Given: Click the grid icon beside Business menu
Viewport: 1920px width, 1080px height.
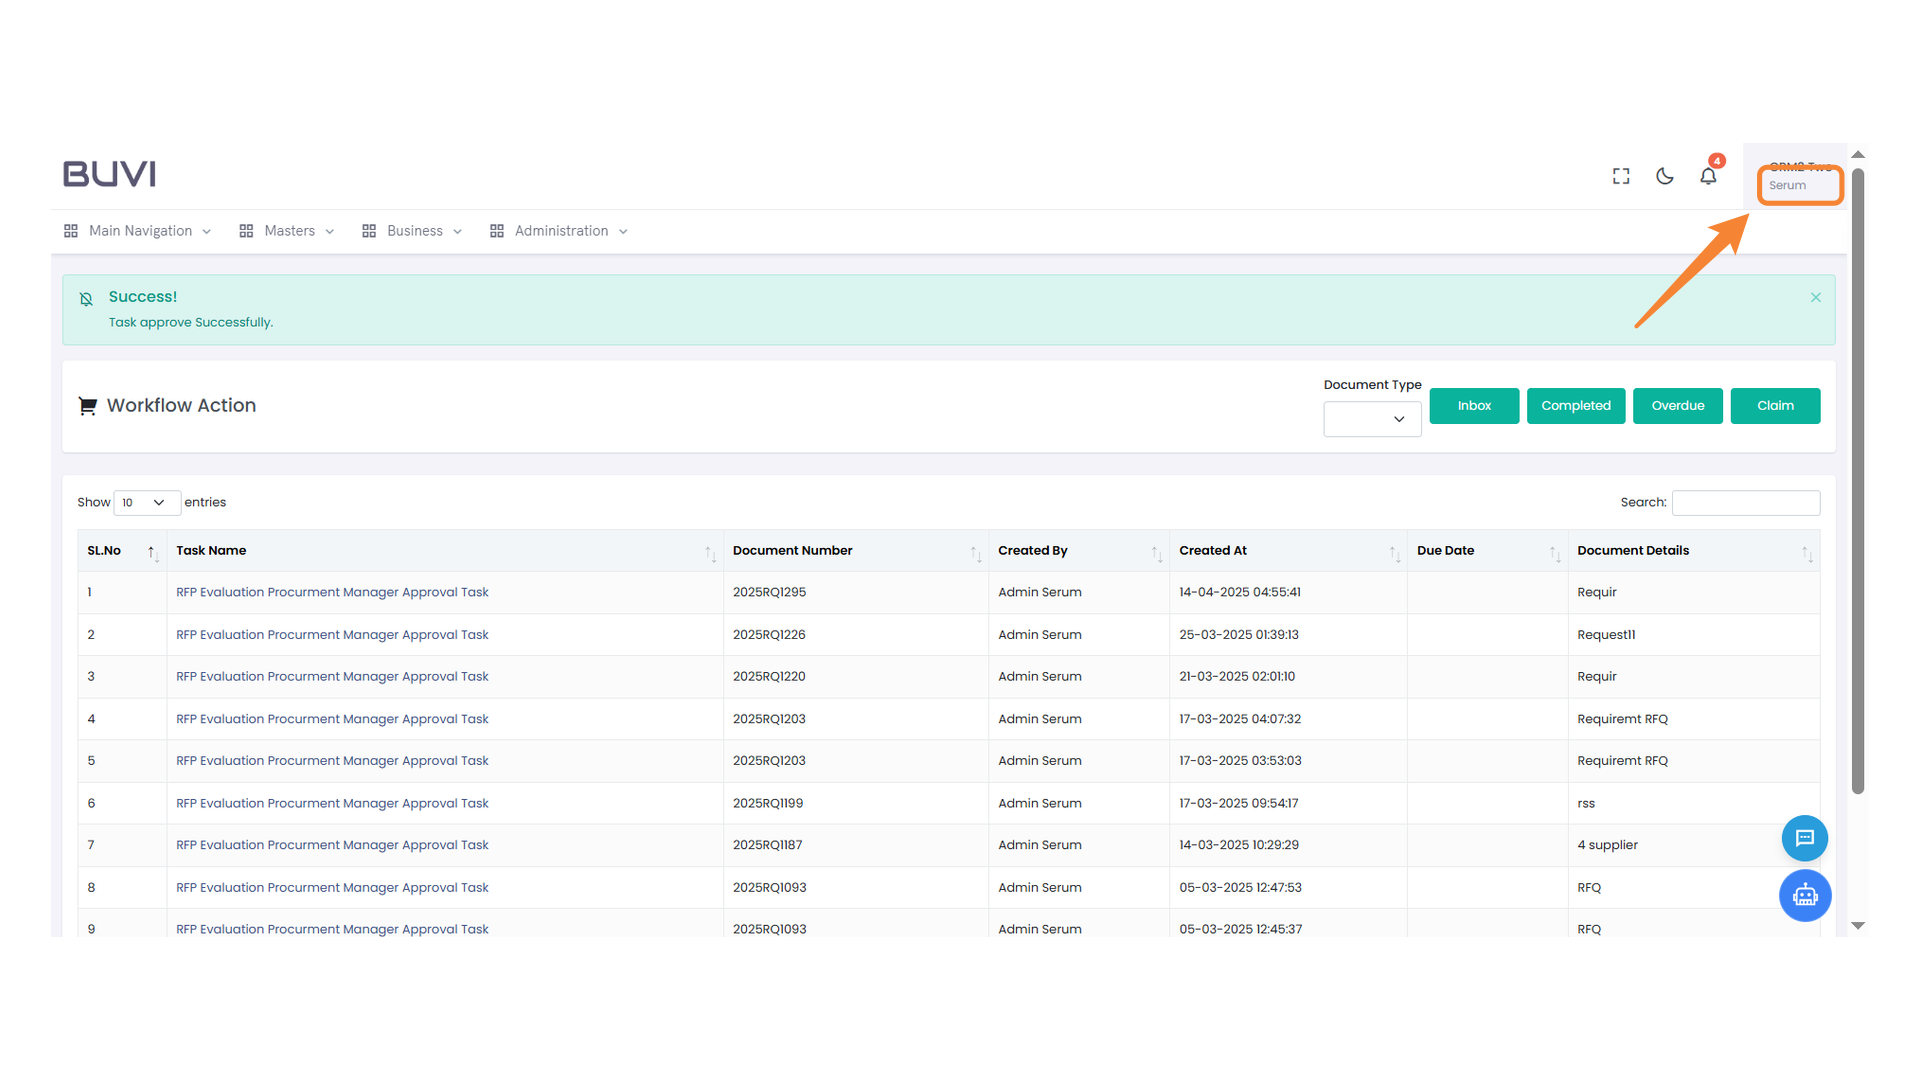Looking at the screenshot, I should (369, 230).
